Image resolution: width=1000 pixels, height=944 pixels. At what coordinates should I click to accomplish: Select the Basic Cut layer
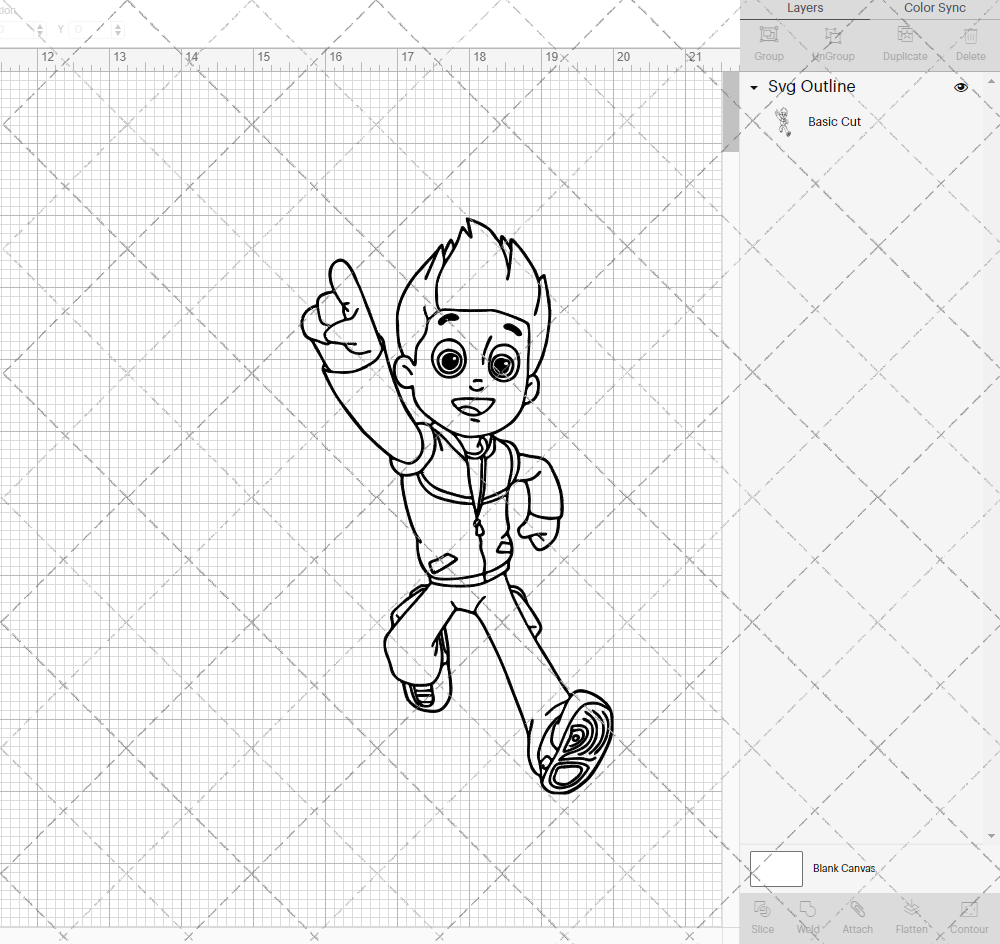[834, 121]
